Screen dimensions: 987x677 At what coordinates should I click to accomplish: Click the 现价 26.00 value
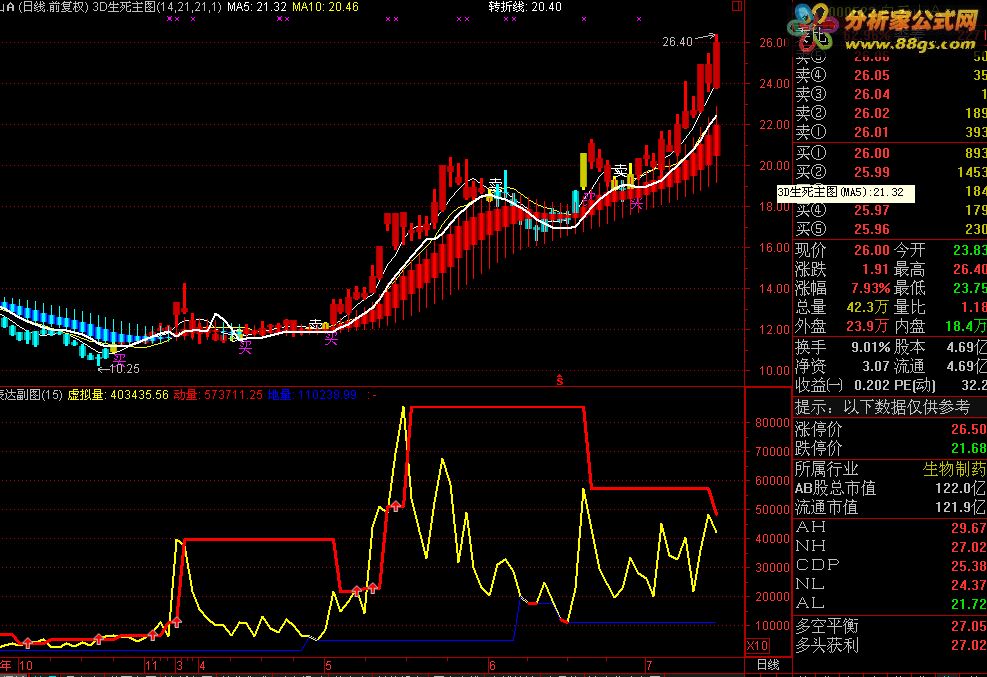(x=872, y=250)
